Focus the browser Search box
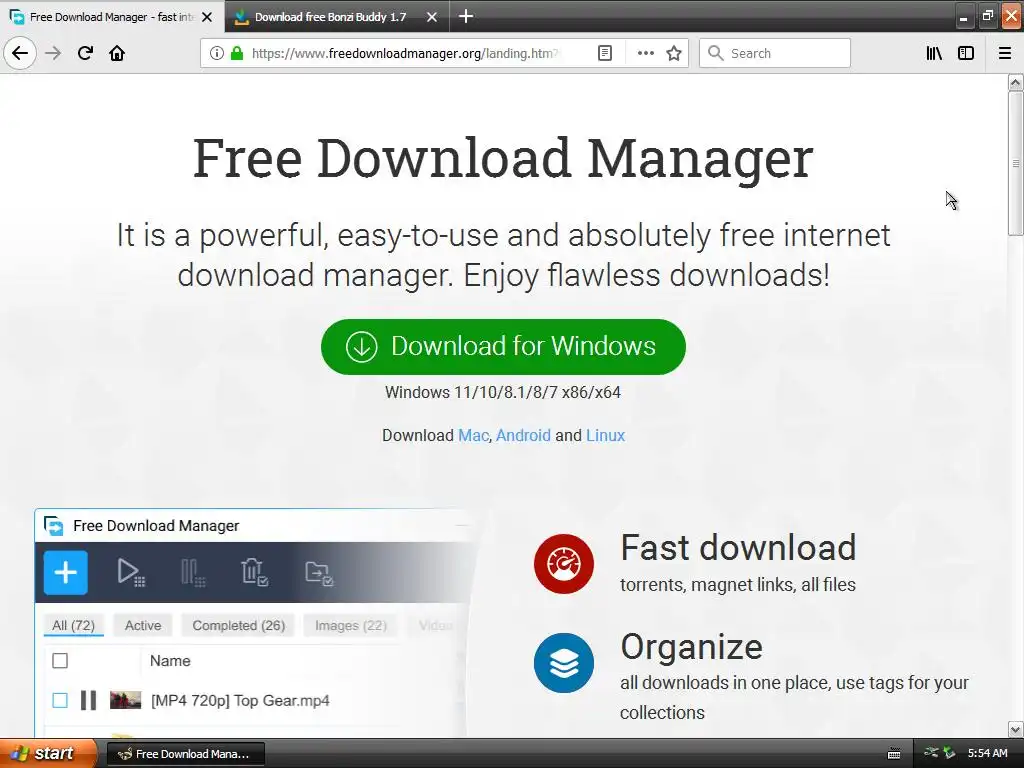The width and height of the screenshot is (1024, 768). tap(775, 53)
